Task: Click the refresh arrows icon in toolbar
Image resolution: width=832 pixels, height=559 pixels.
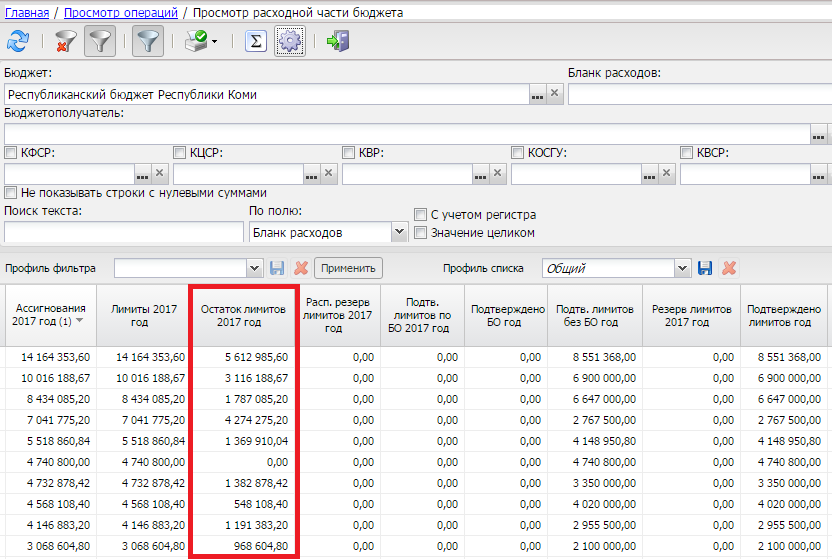Action: click(x=18, y=41)
